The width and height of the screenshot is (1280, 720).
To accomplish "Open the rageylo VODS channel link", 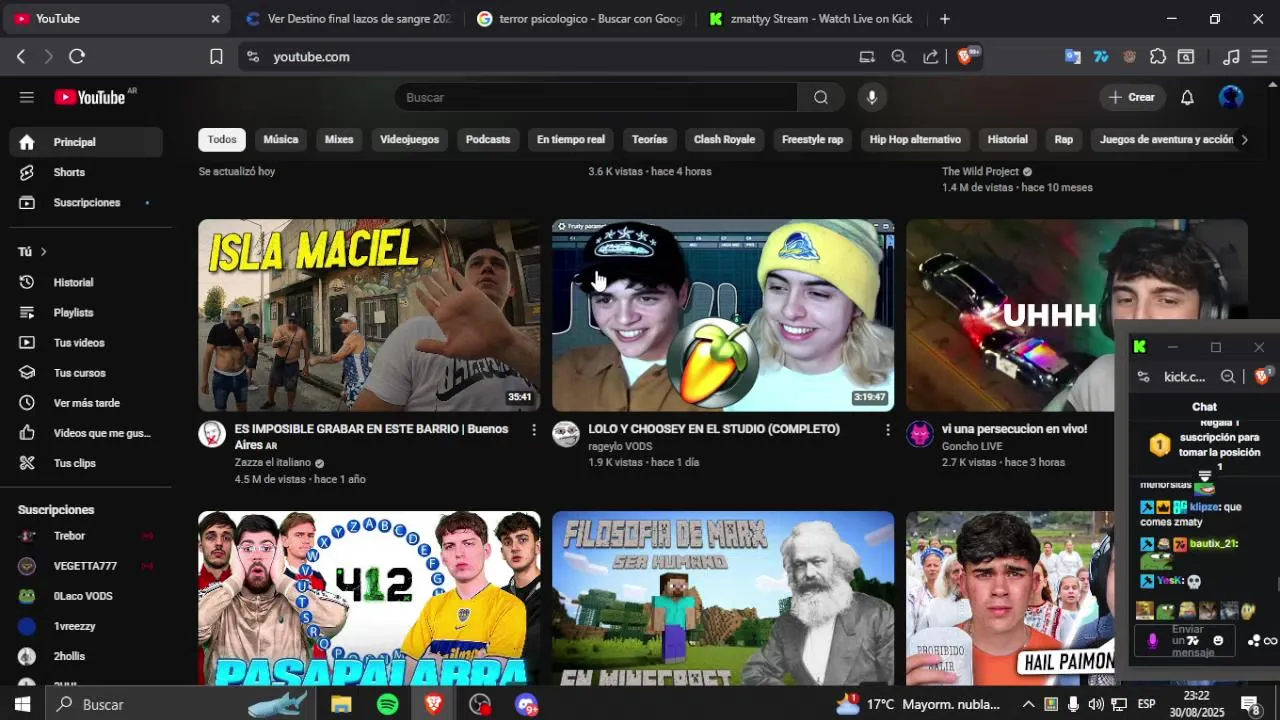I will pyautogui.click(x=620, y=446).
